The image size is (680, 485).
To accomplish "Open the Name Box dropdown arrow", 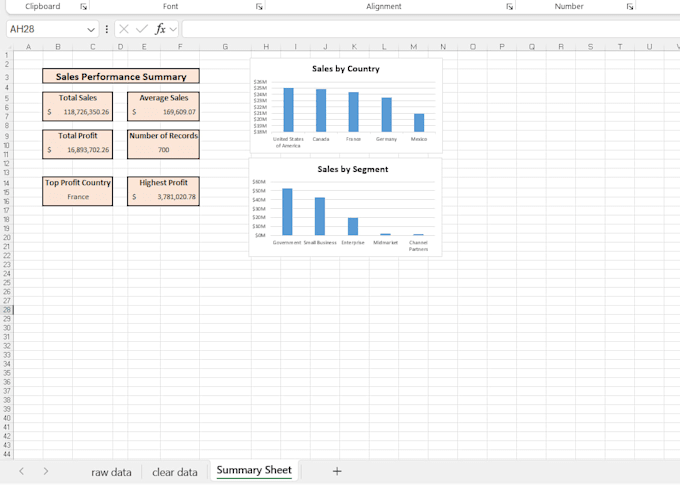I will coord(91,29).
